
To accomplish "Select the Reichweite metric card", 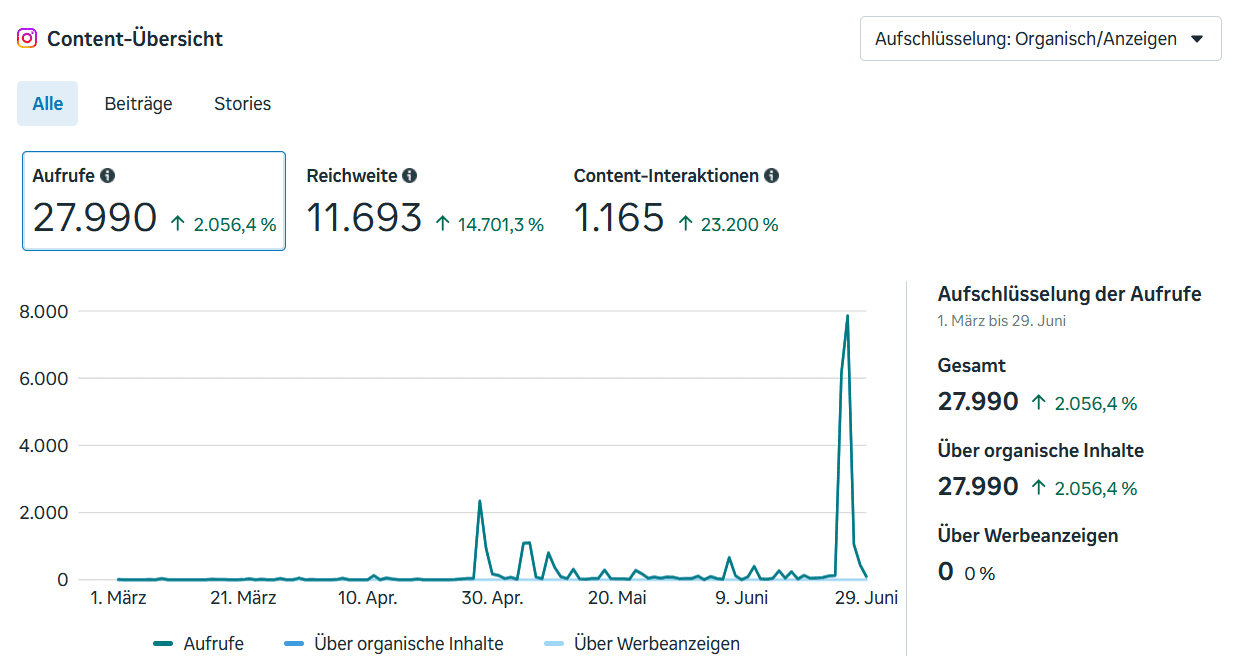I will coord(426,201).
